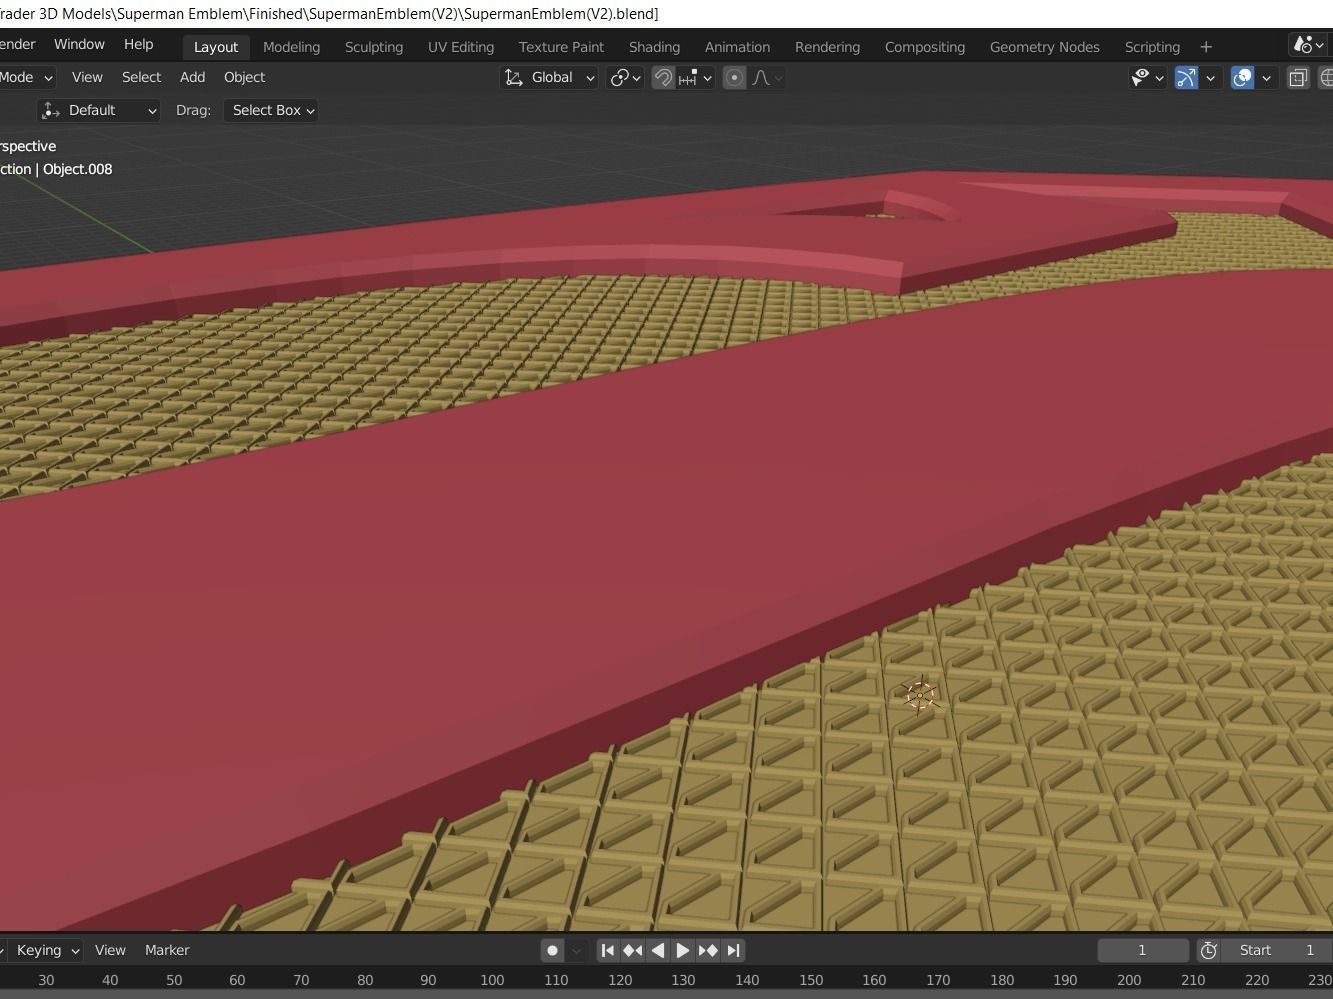Expand overlays options dropdown arrow
This screenshot has width=1333, height=999.
[1266, 77]
